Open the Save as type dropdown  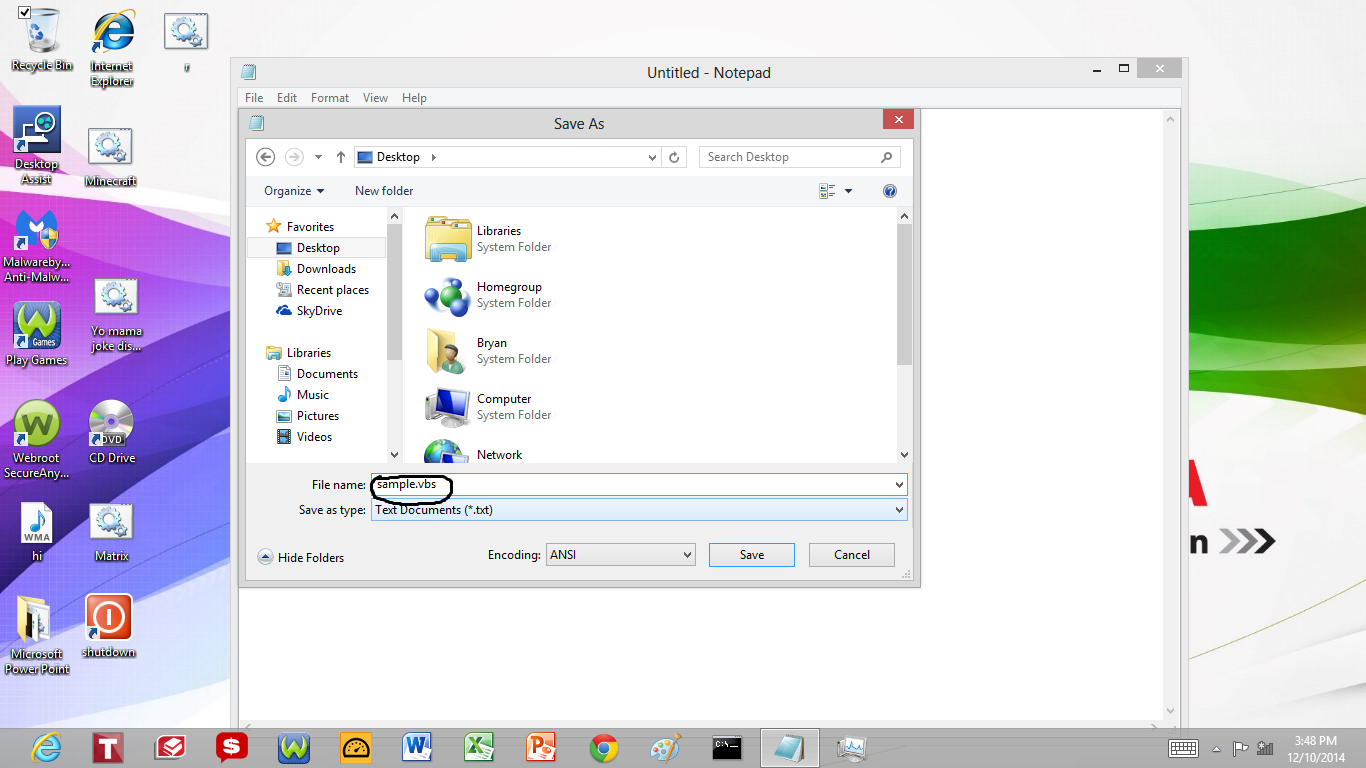coord(640,510)
